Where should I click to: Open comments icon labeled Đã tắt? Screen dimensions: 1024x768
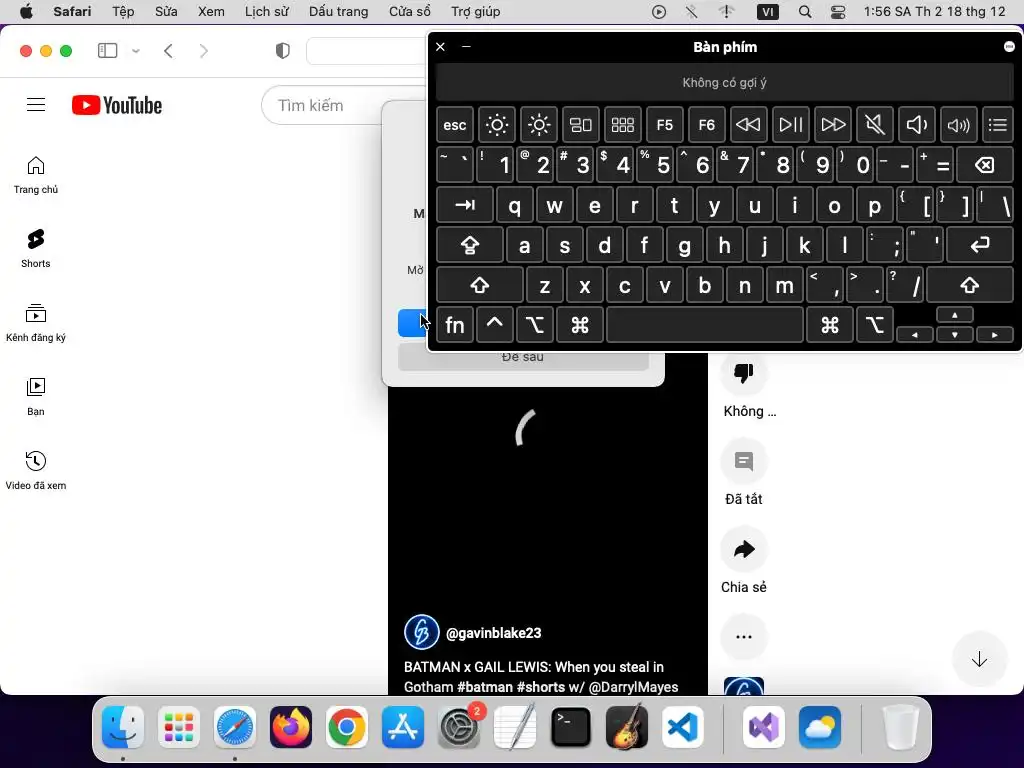click(744, 461)
